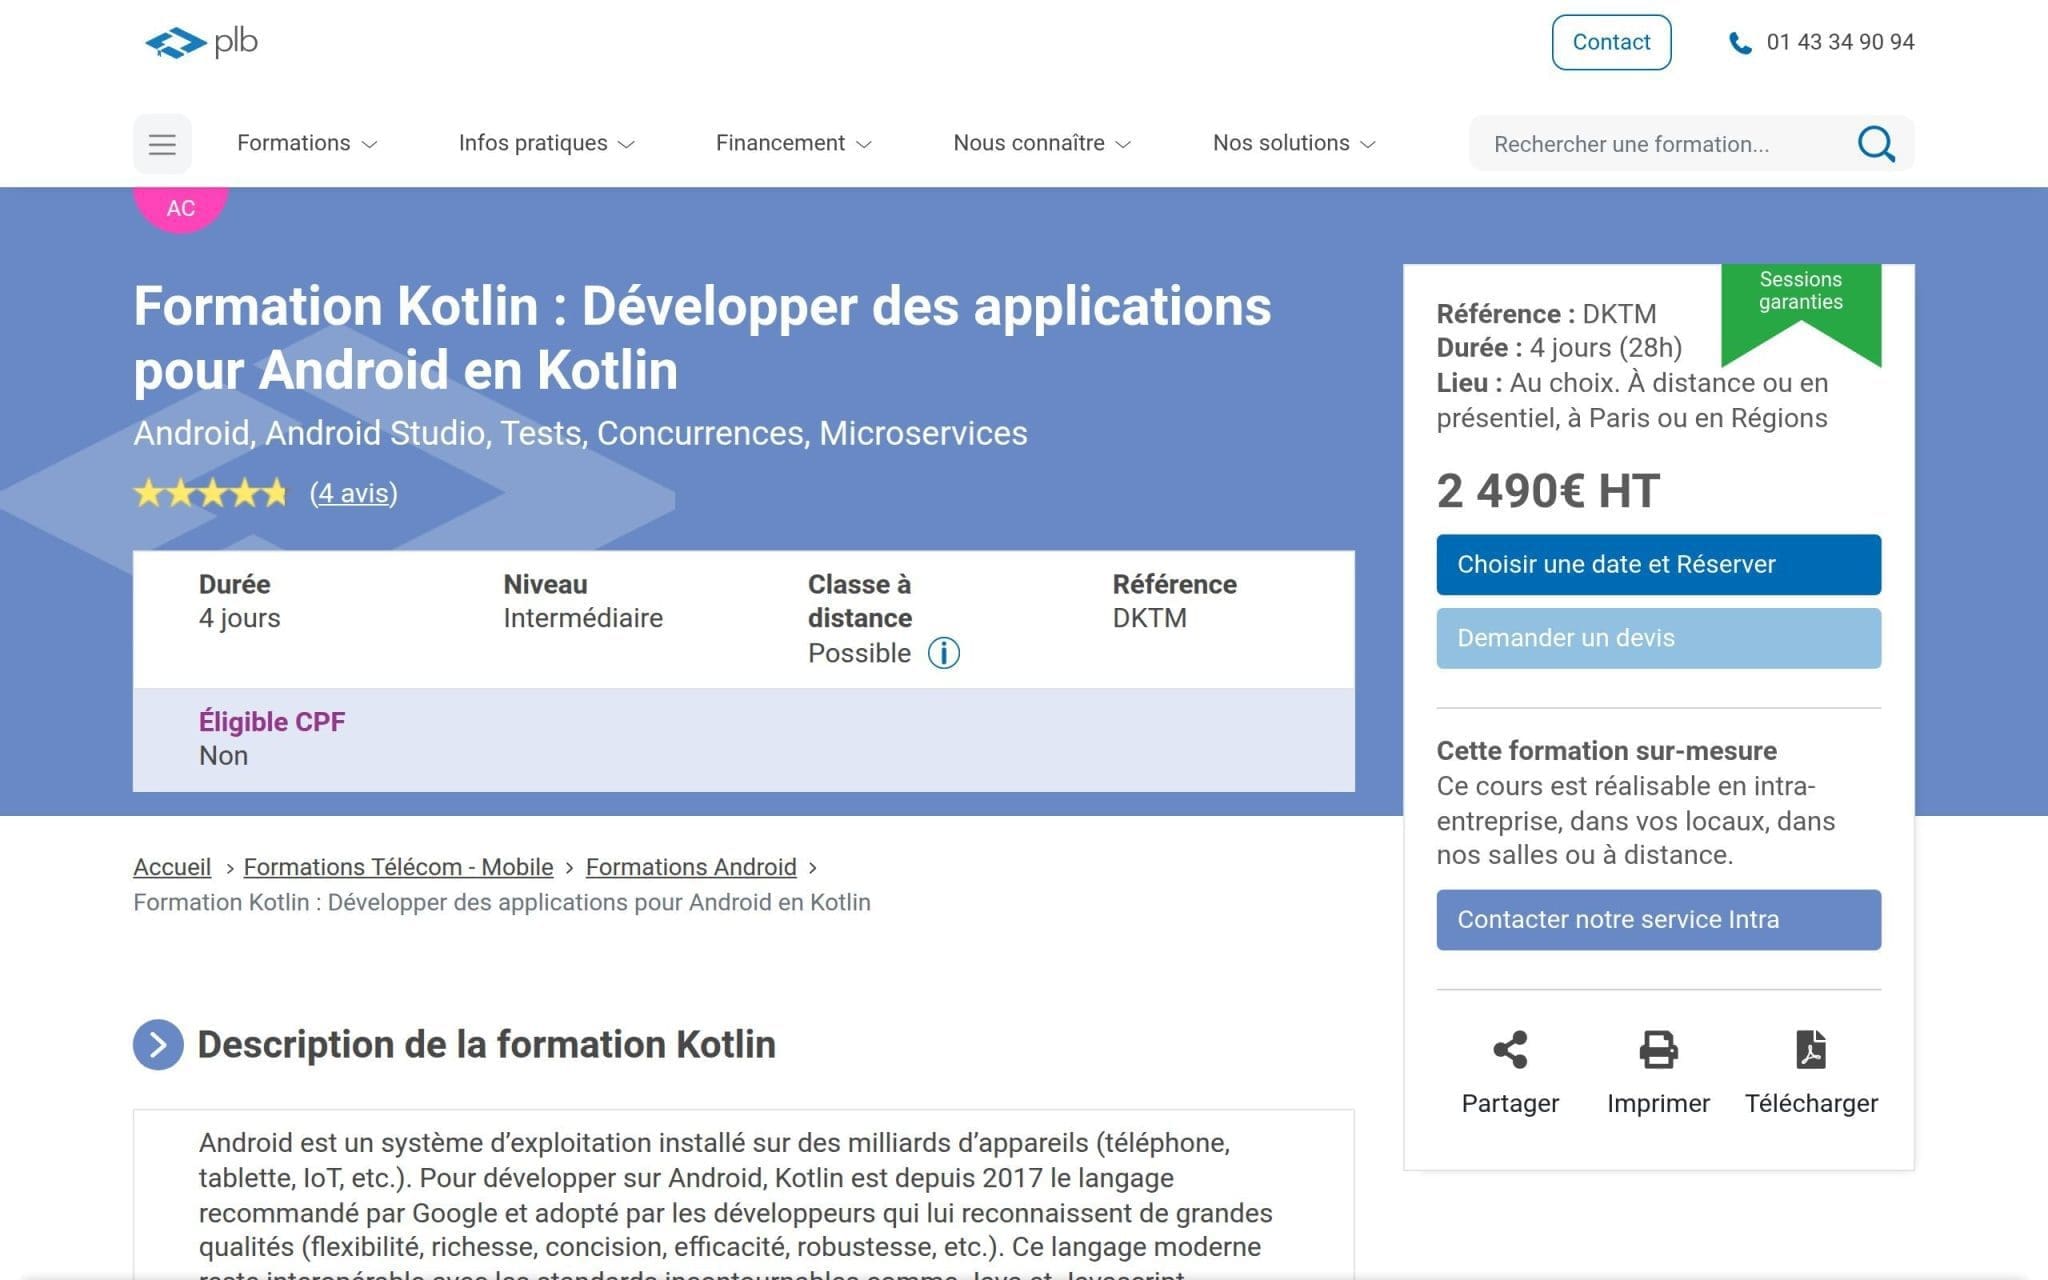Click the pink AC badge

point(181,208)
